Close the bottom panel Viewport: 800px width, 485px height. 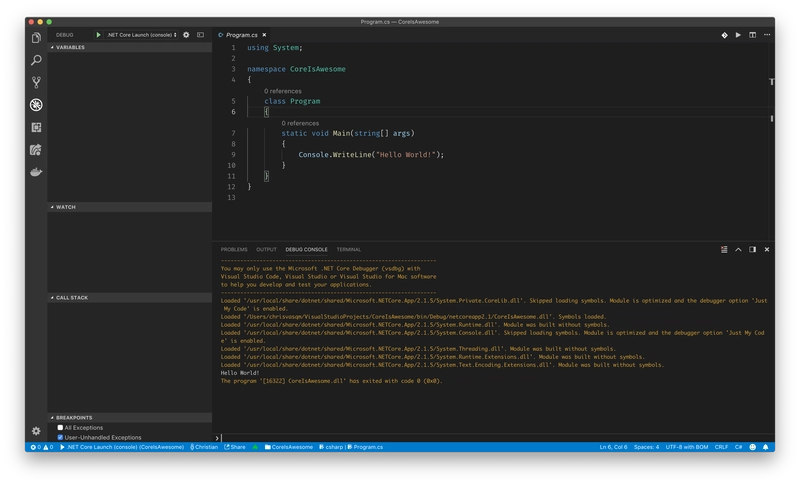(767, 249)
